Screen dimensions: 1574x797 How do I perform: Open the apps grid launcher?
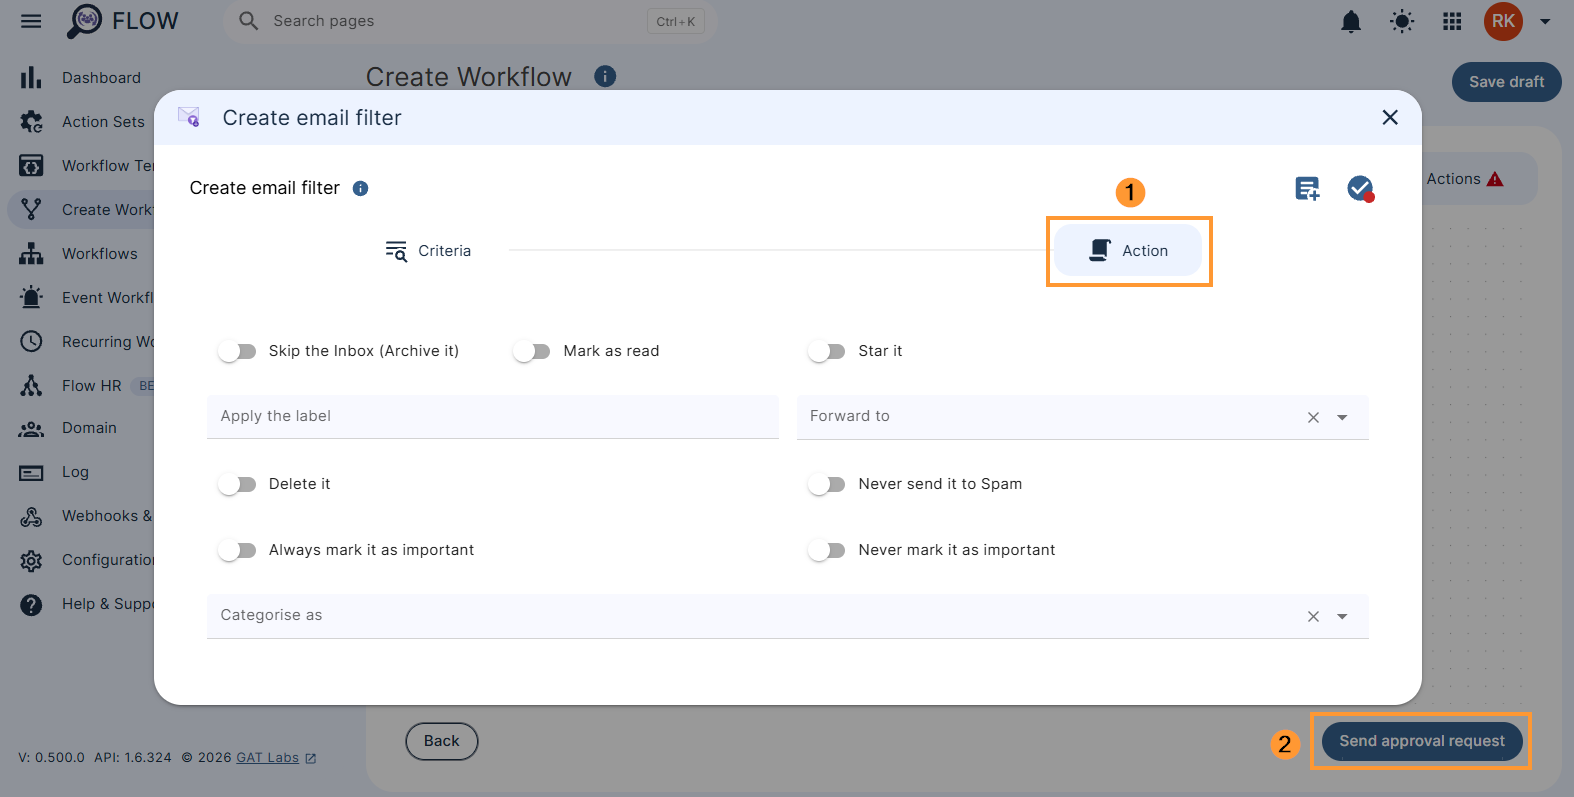1452,21
